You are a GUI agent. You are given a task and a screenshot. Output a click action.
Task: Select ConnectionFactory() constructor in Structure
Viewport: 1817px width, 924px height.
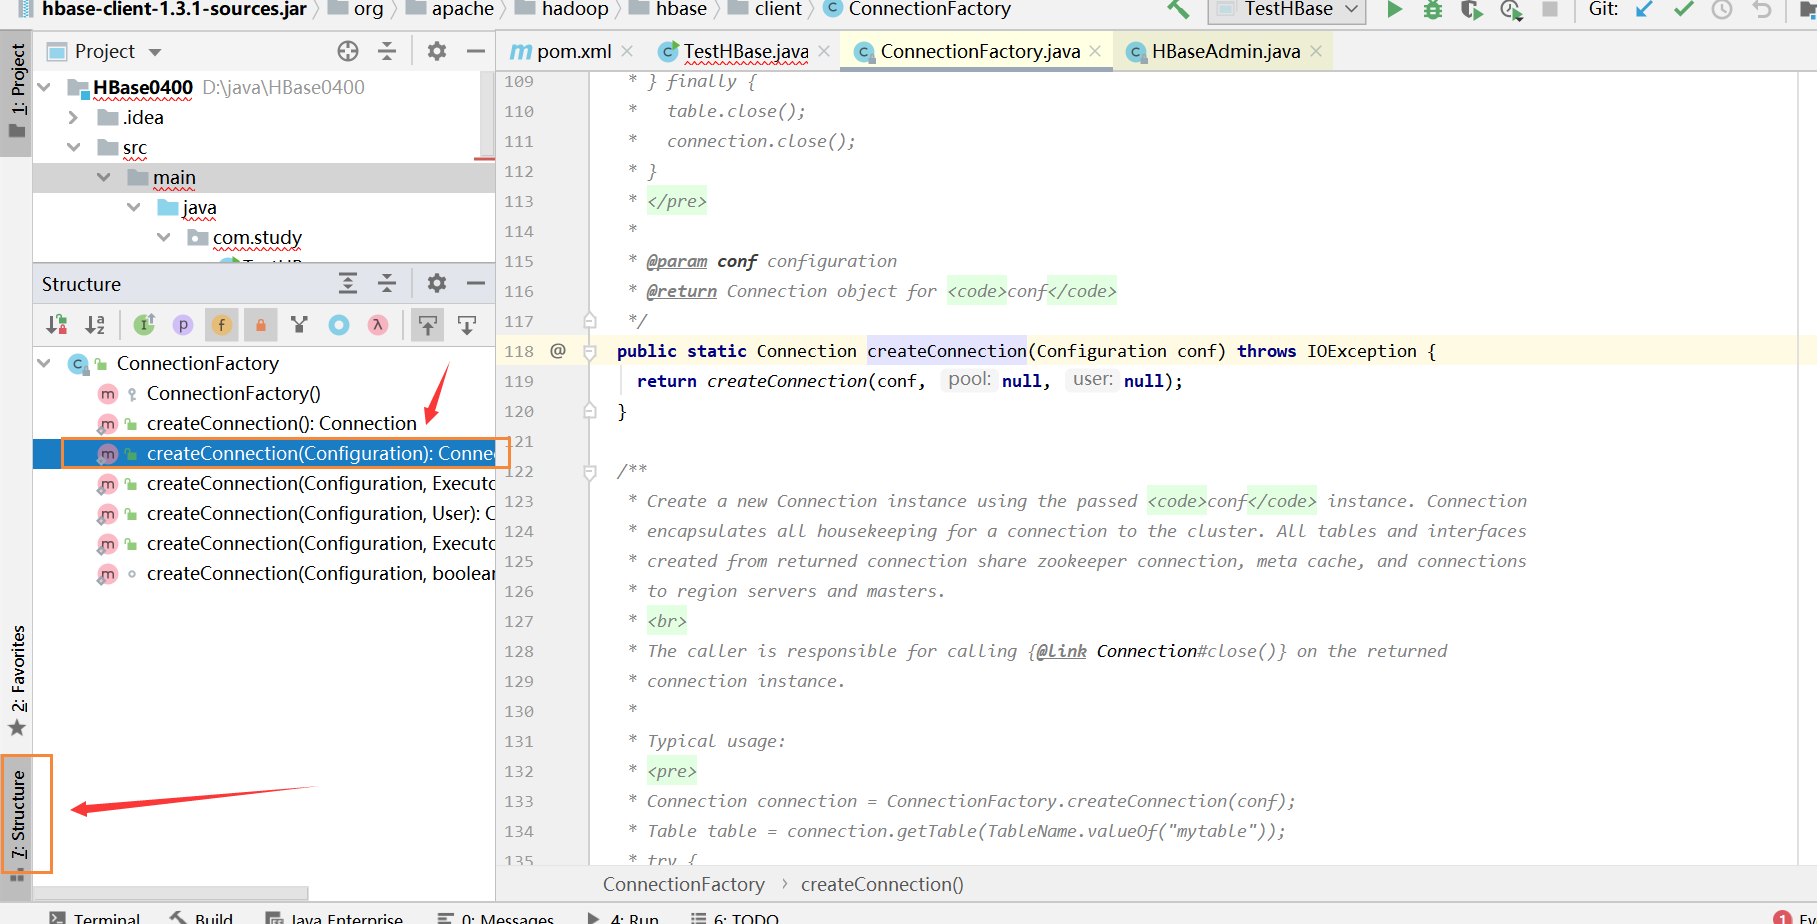point(233,393)
